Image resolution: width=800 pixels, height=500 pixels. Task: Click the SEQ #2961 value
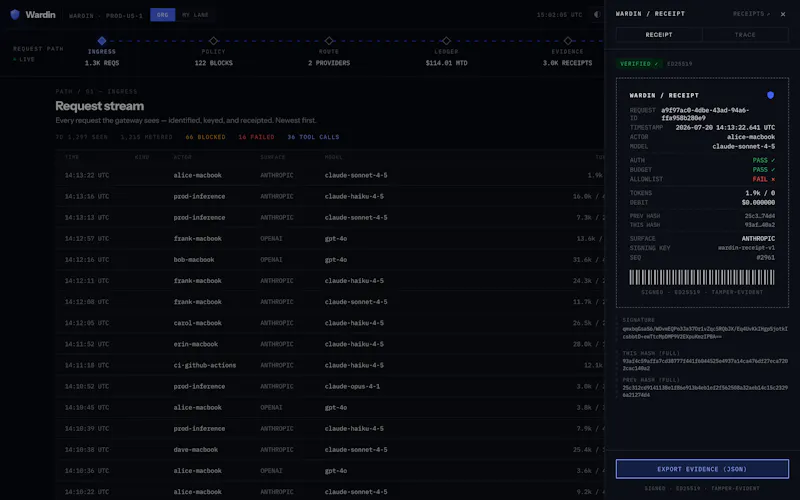coord(765,258)
